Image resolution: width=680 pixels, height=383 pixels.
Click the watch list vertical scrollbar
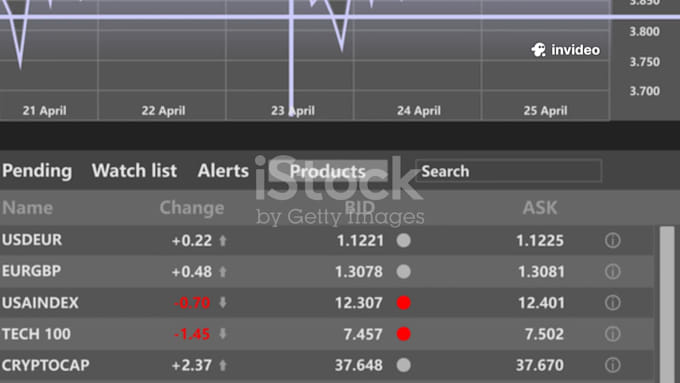click(x=667, y=304)
